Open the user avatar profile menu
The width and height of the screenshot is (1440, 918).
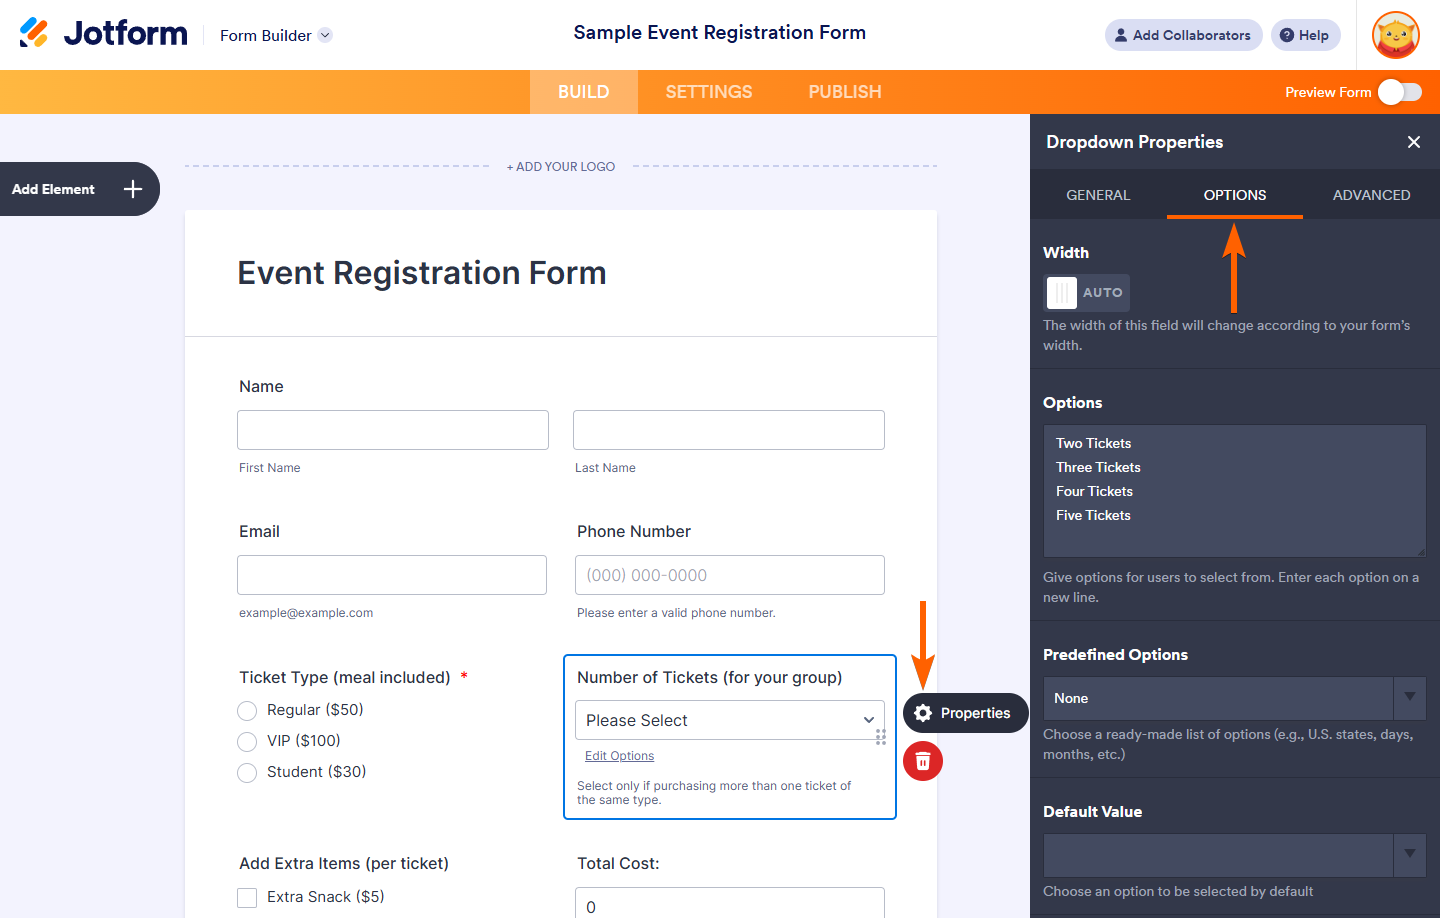click(x=1396, y=35)
